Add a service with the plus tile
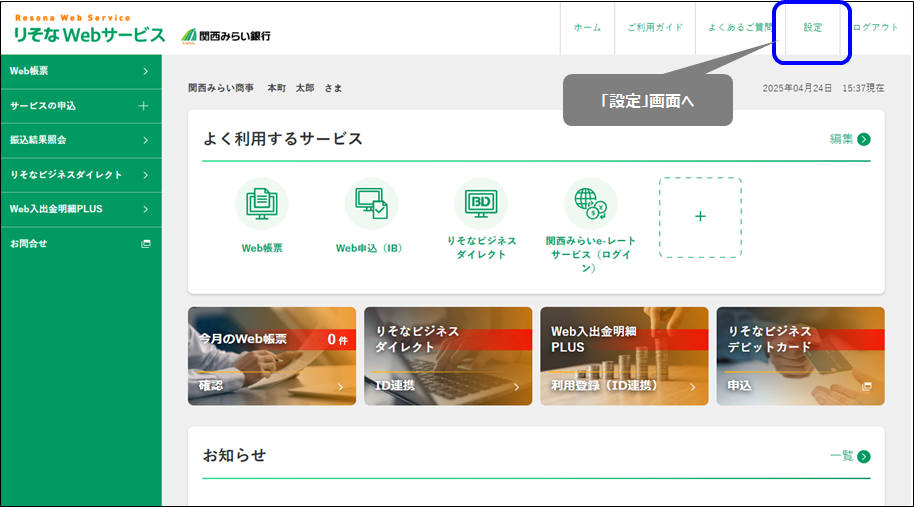Image resolution: width=914 pixels, height=507 pixels. (700, 217)
